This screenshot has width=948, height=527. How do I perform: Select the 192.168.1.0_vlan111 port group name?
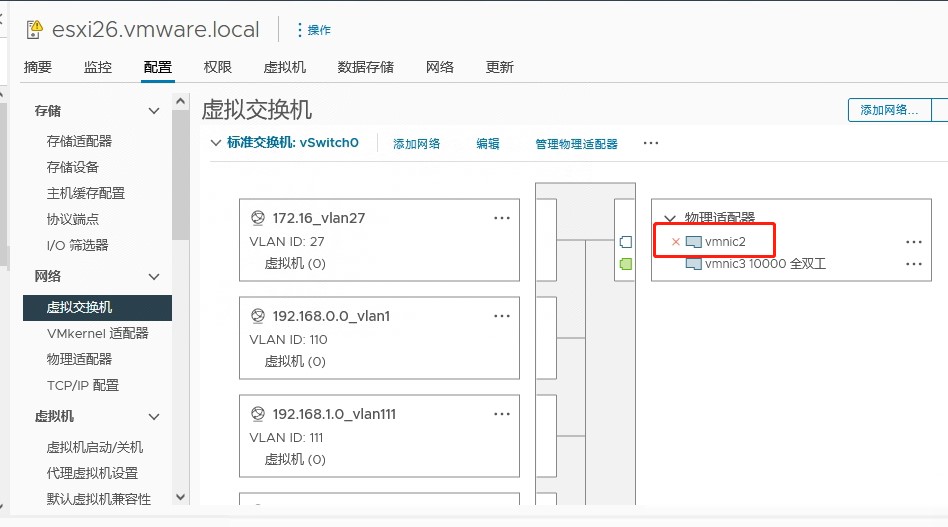click(334, 414)
